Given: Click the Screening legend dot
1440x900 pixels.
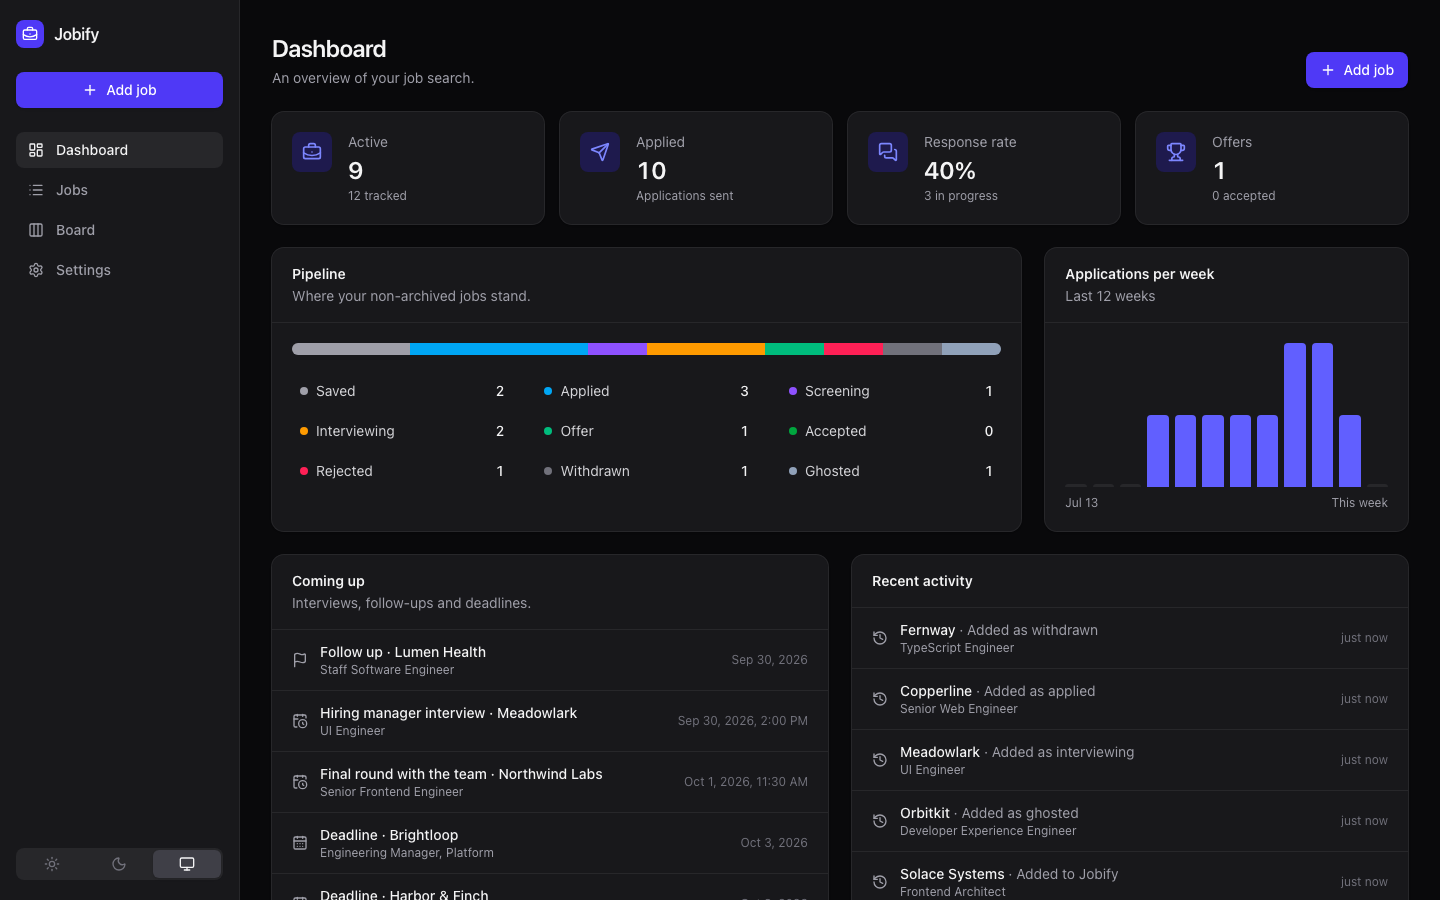Looking at the screenshot, I should 793,391.
